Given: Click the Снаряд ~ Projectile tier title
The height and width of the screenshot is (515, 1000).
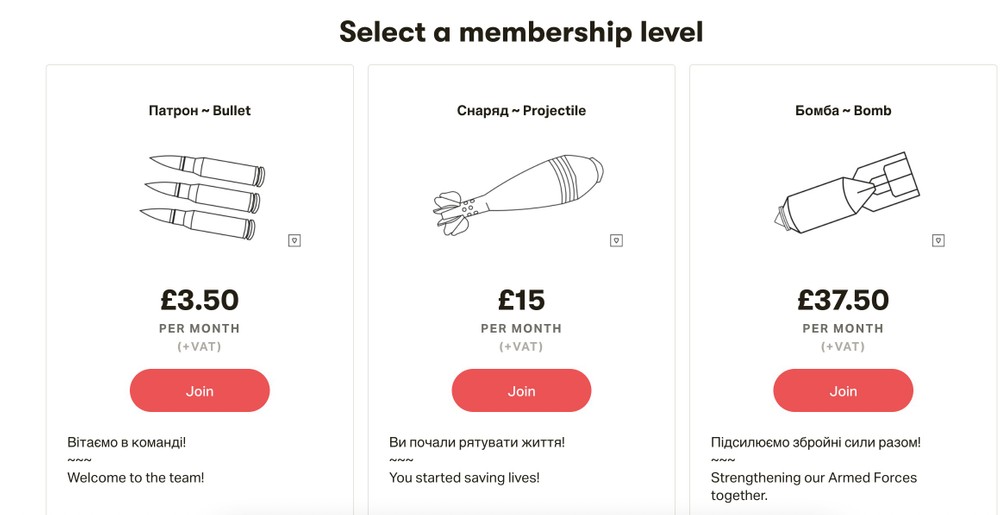Looking at the screenshot, I should [521, 111].
